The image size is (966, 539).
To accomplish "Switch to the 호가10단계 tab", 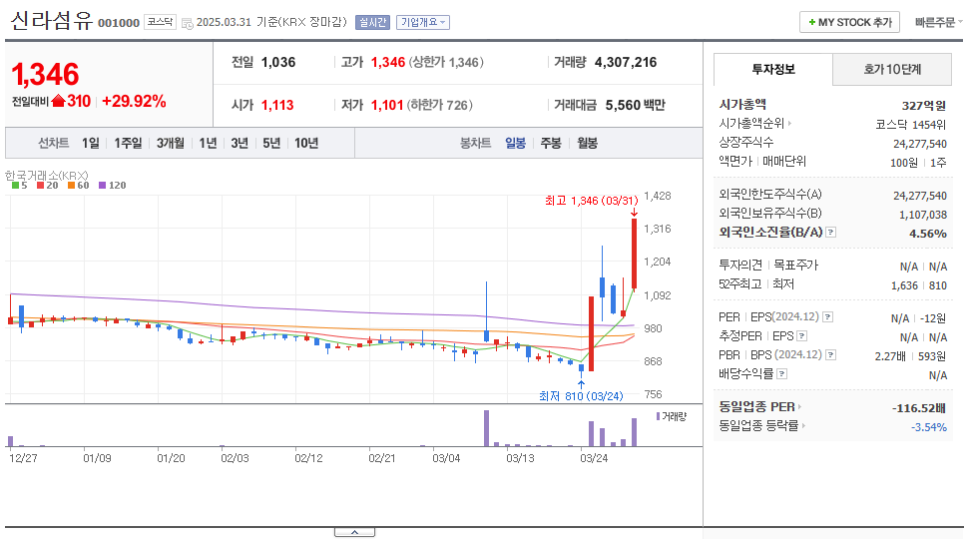I will [892, 69].
